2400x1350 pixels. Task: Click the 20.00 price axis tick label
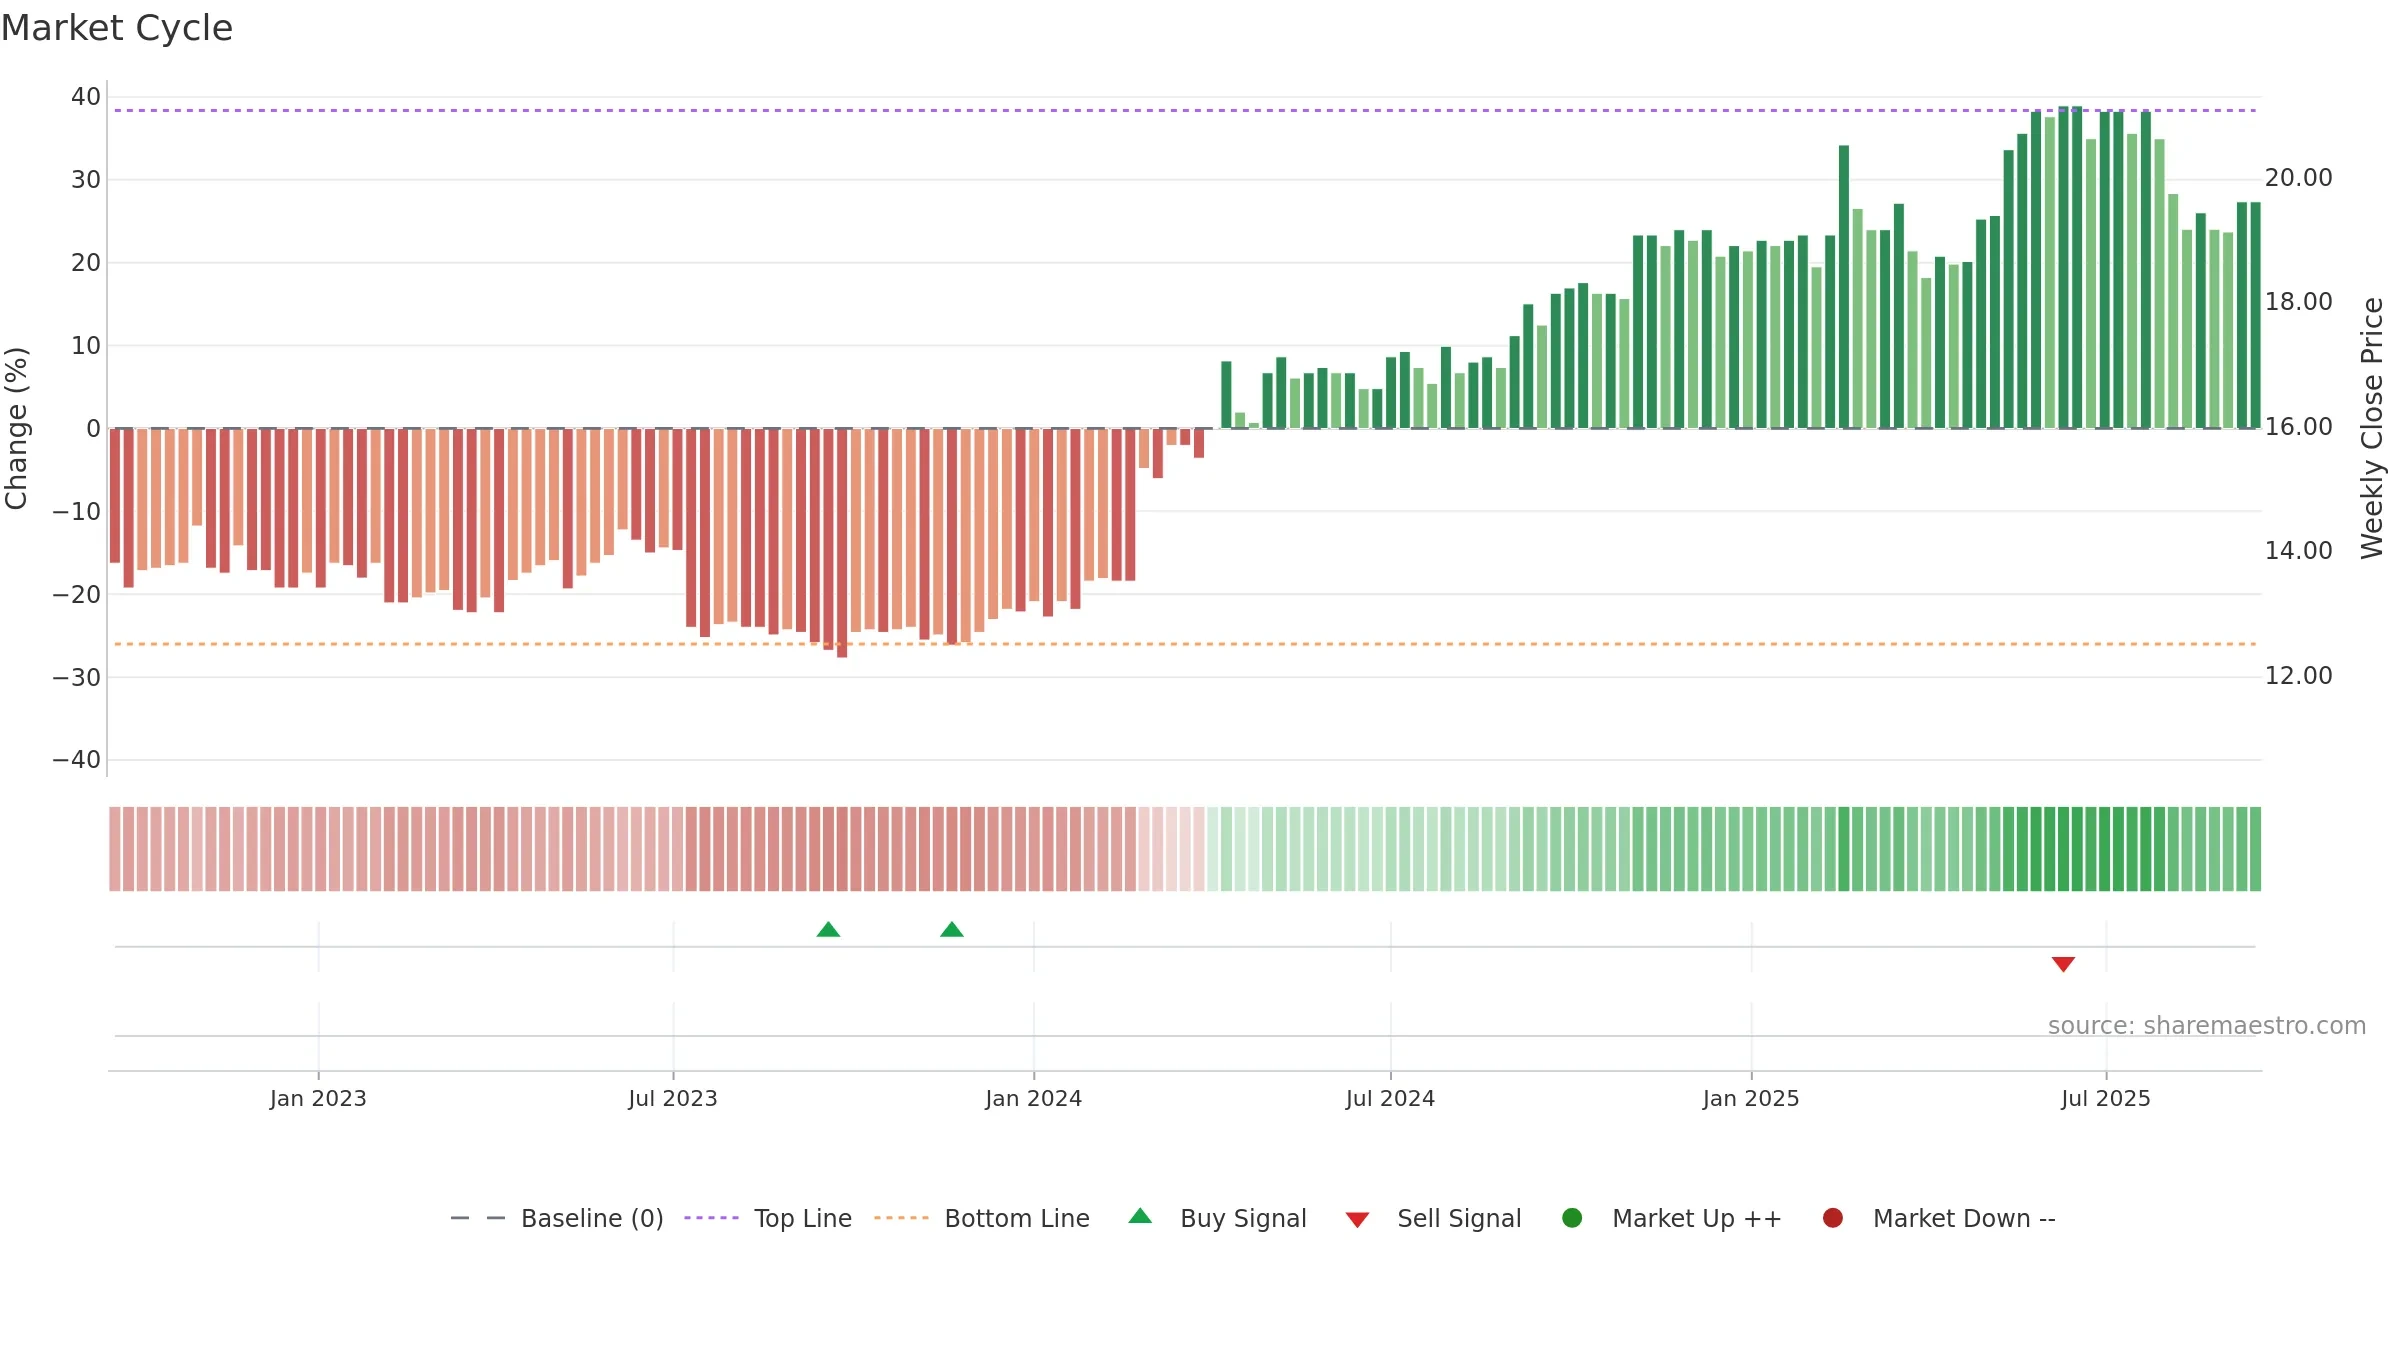[x=2298, y=178]
